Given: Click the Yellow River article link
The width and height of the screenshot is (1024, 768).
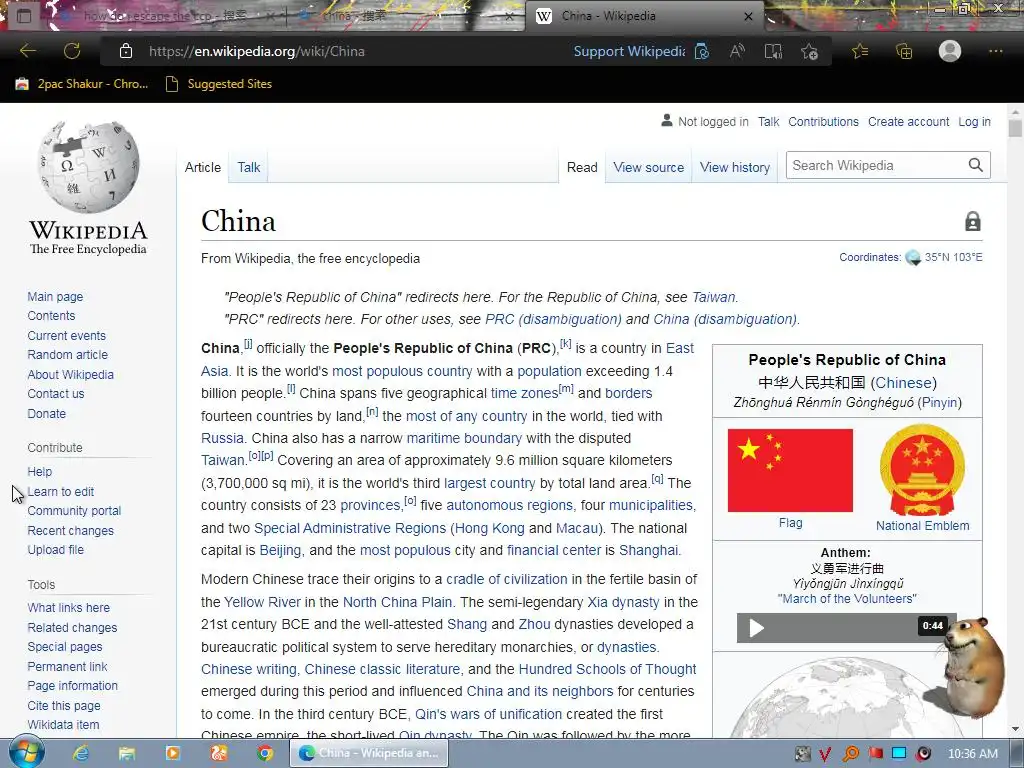Looking at the screenshot, I should [x=263, y=601].
